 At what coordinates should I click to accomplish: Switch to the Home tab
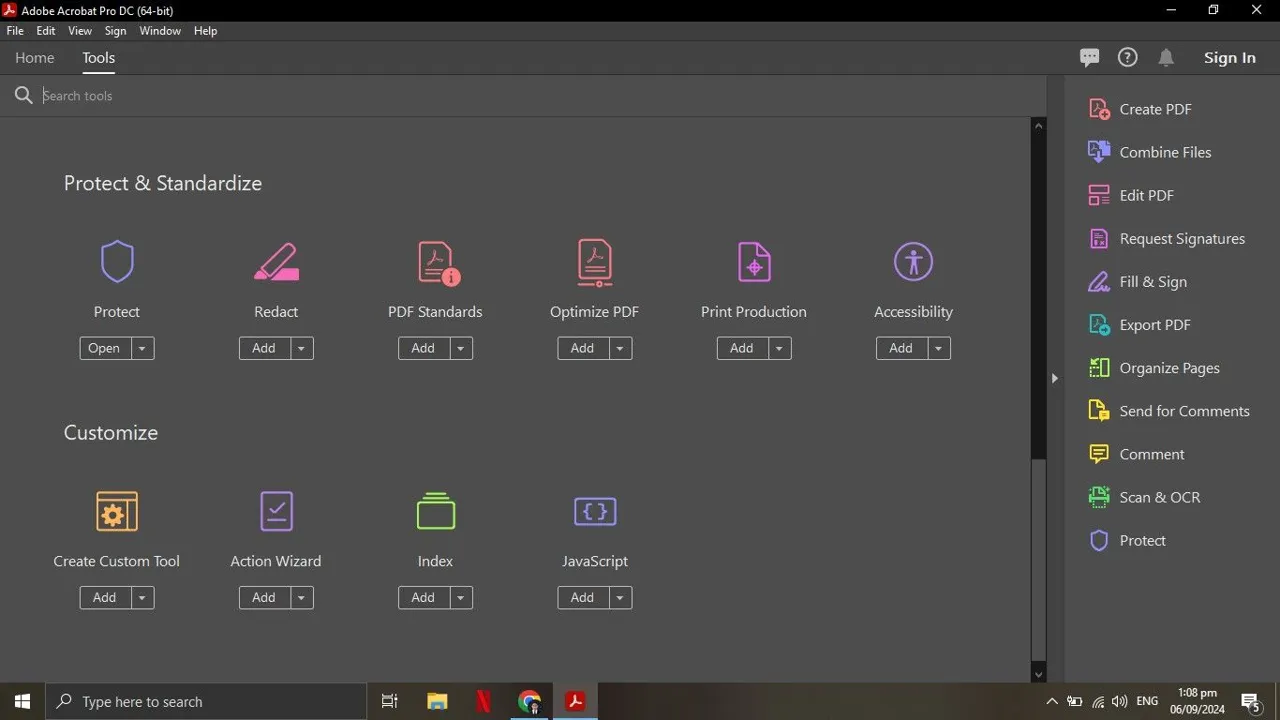(x=35, y=58)
